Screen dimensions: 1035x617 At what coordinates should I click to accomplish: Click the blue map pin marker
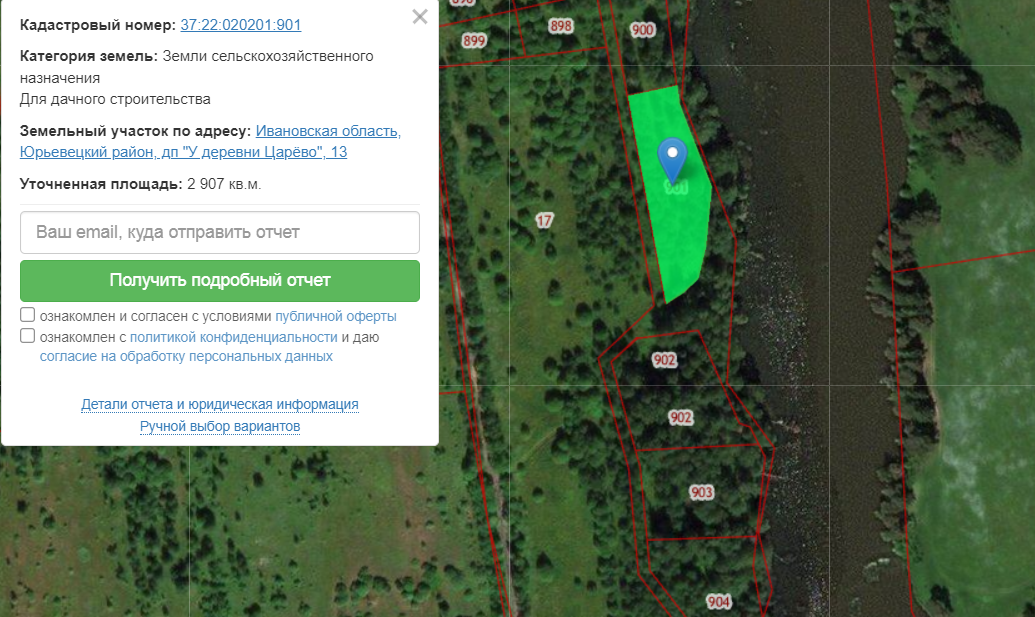(x=672, y=159)
